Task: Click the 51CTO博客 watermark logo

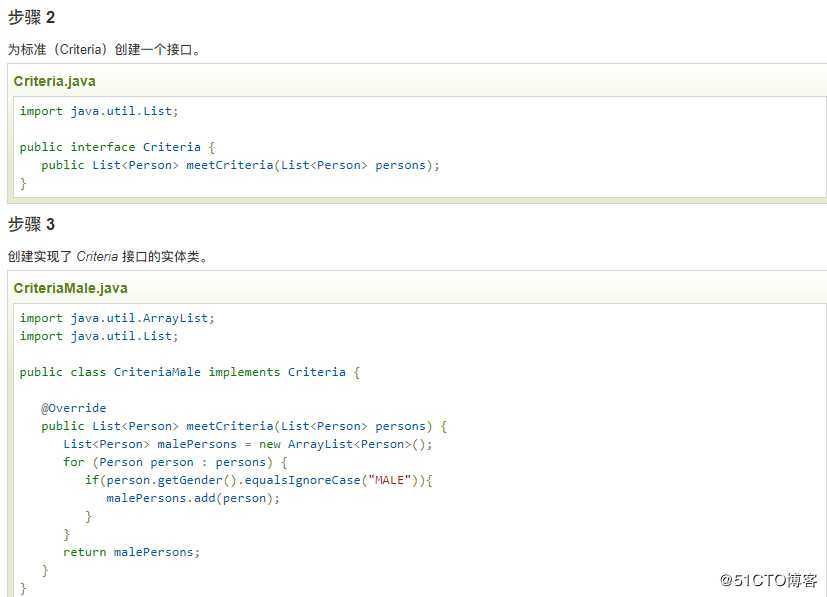Action: [x=770, y=579]
